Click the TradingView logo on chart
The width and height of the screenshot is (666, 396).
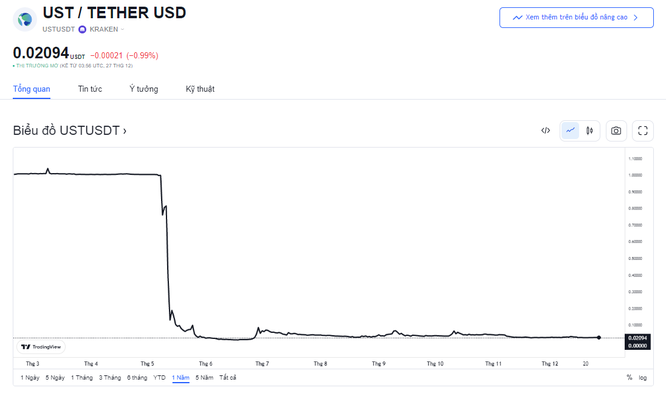(41, 347)
